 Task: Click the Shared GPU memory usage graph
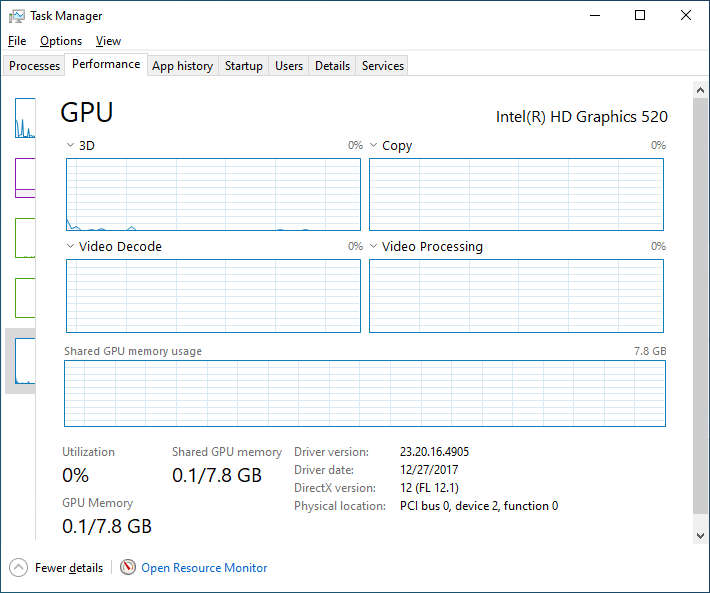tap(364, 394)
